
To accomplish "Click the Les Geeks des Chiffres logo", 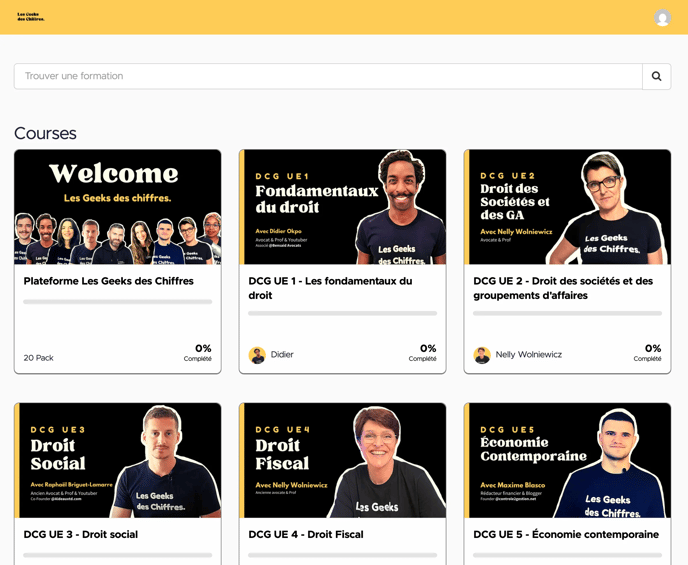I will coord(31,17).
